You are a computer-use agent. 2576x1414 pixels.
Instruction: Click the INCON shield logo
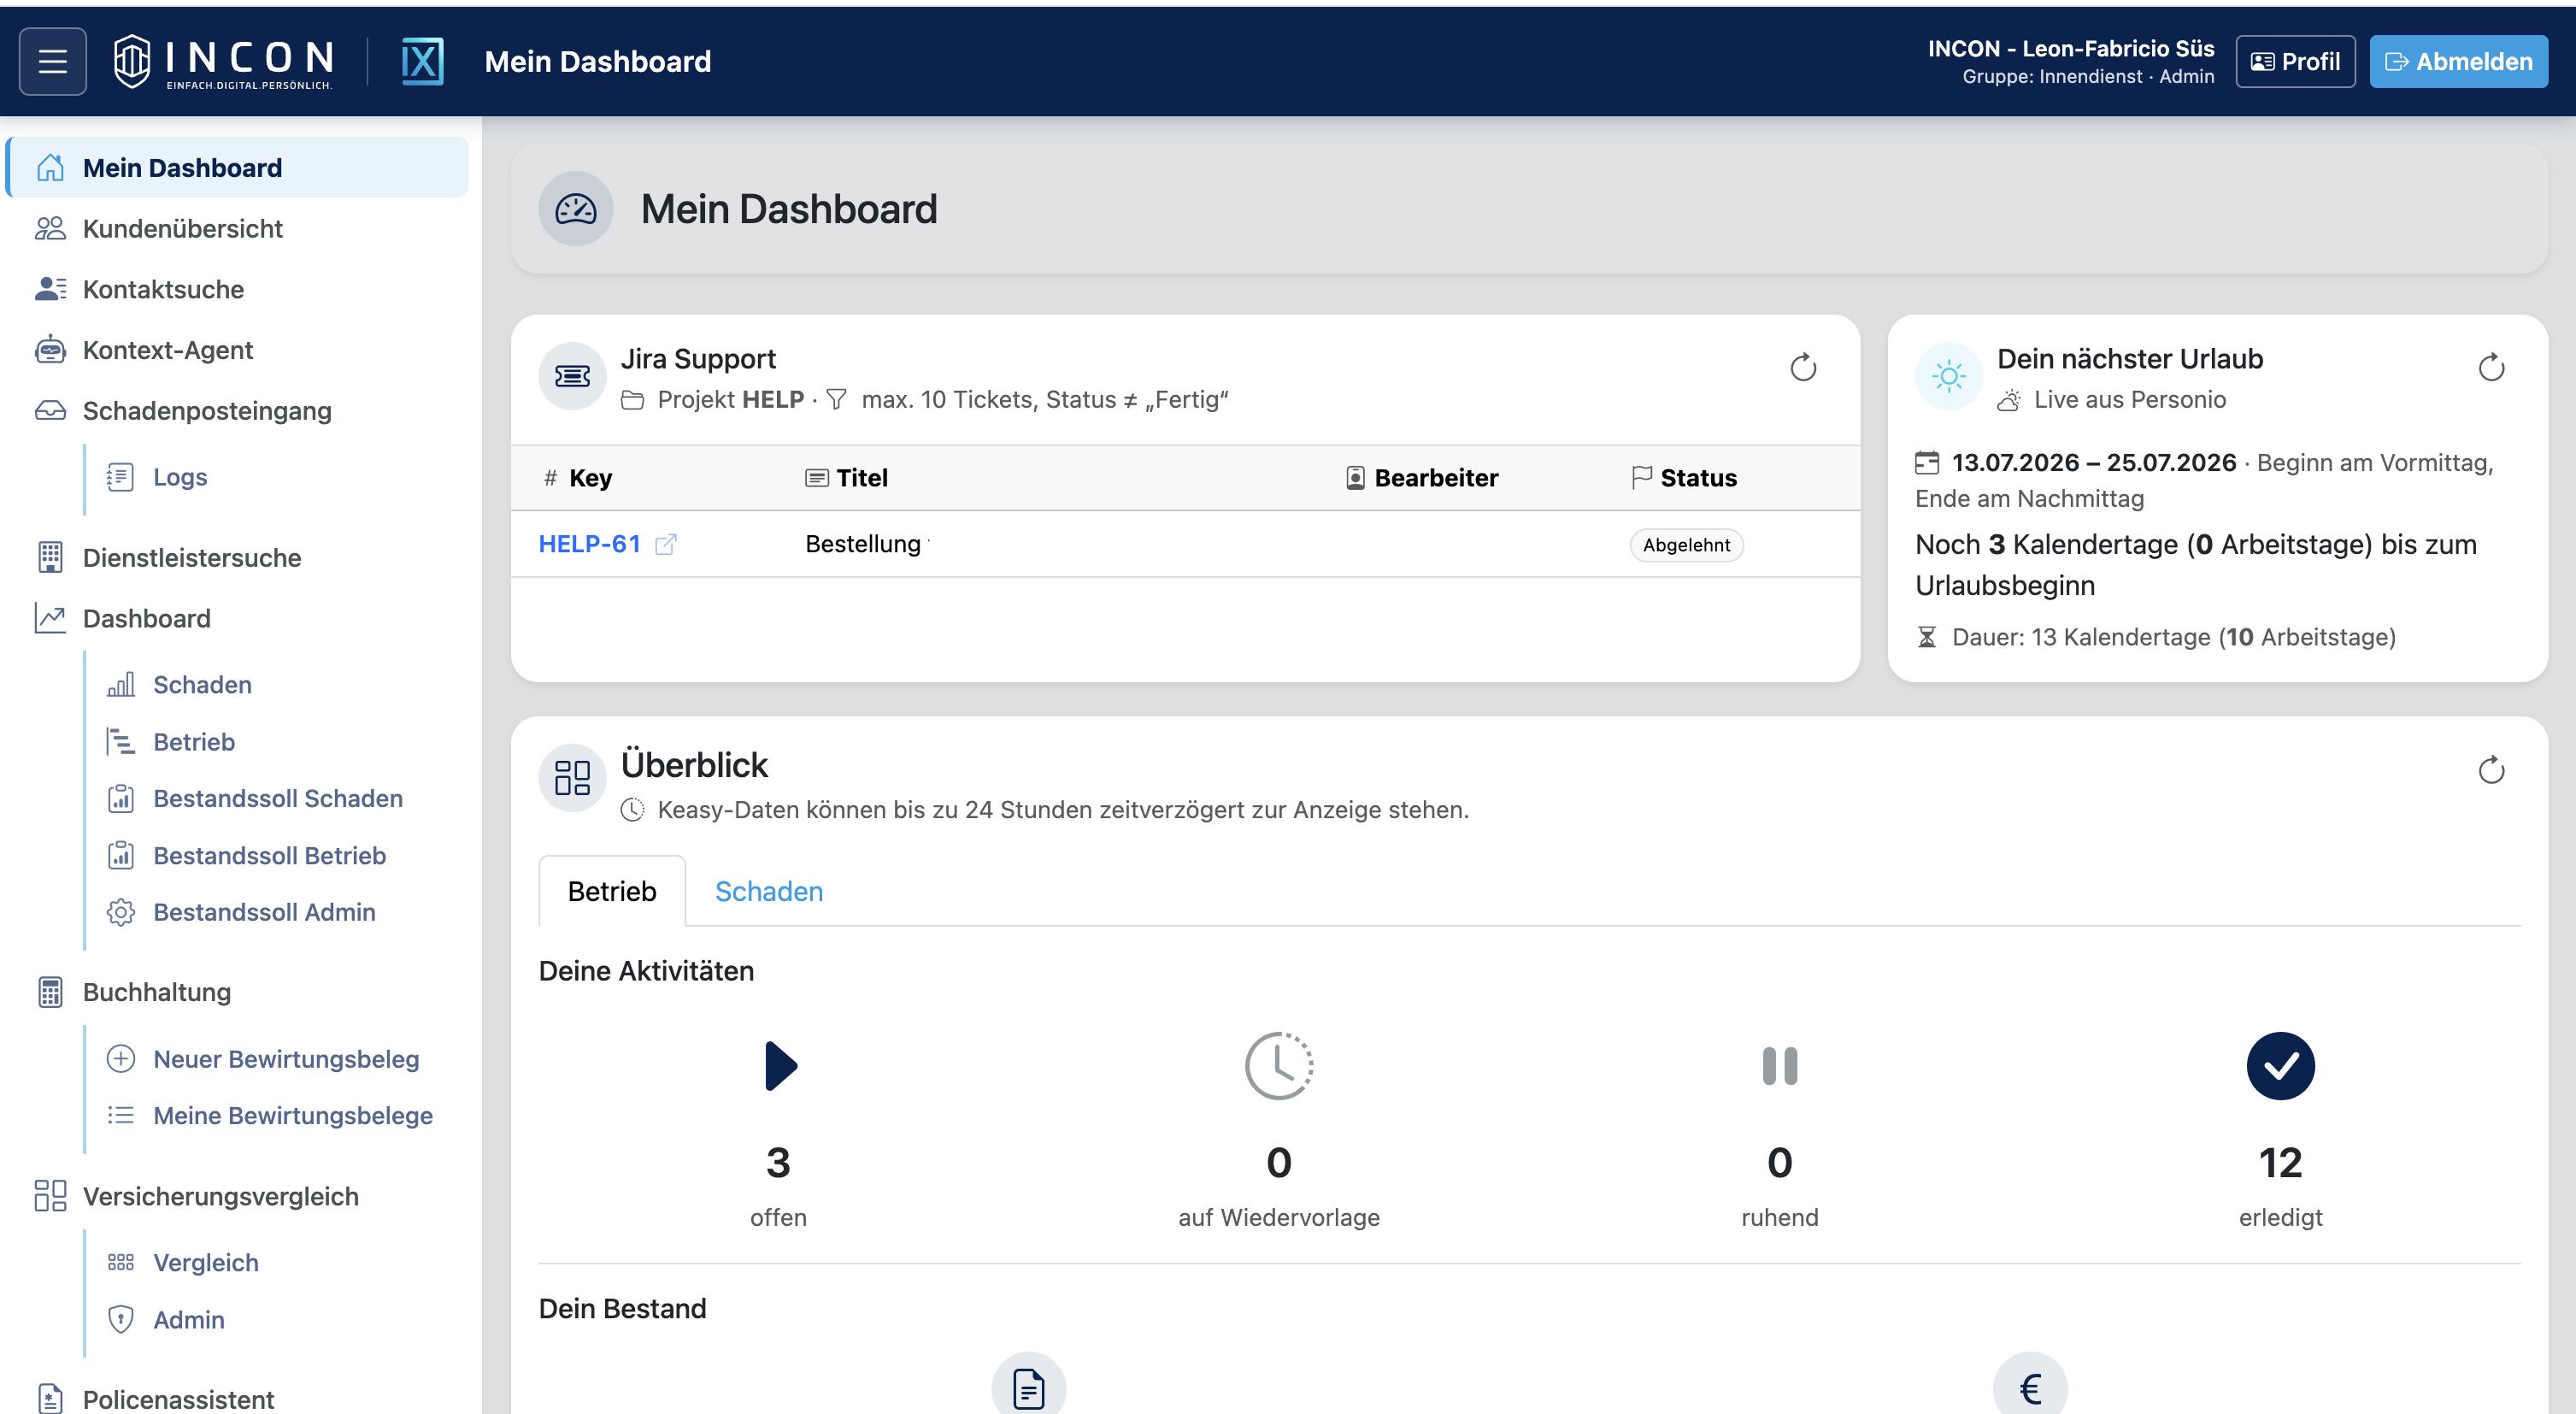[x=132, y=61]
